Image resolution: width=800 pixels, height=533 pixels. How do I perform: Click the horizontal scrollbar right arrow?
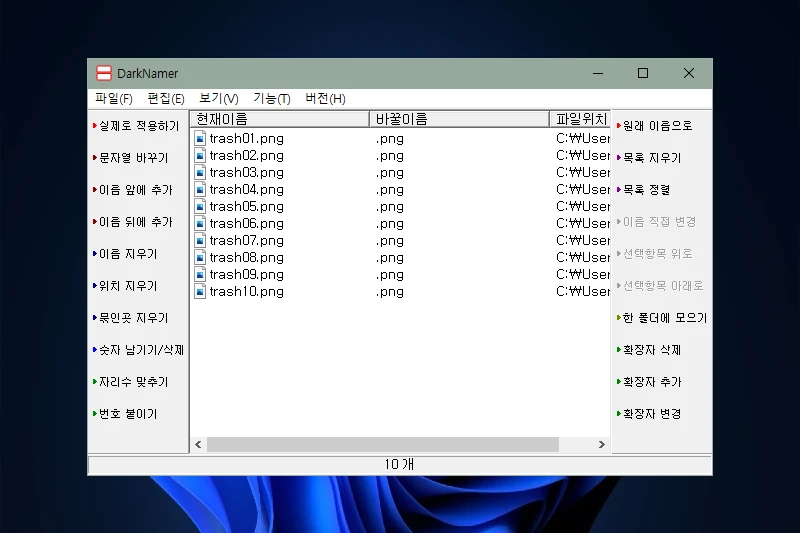point(602,444)
